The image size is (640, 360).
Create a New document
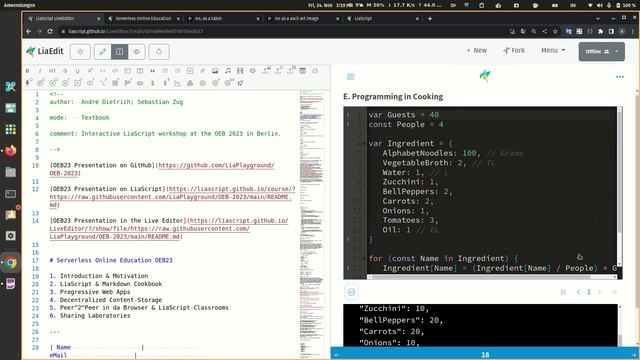tap(477, 51)
